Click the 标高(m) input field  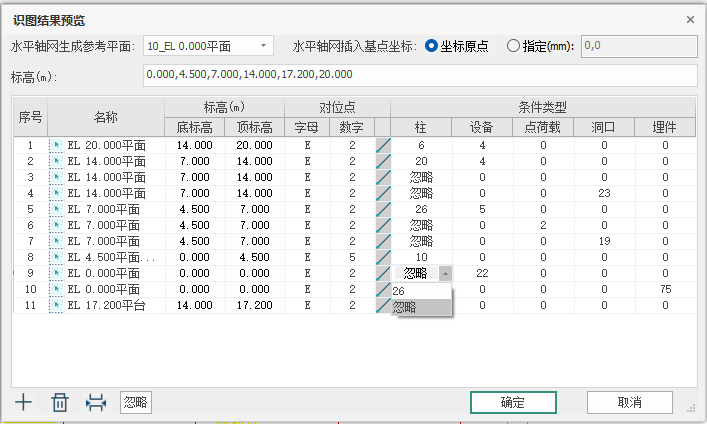point(418,75)
